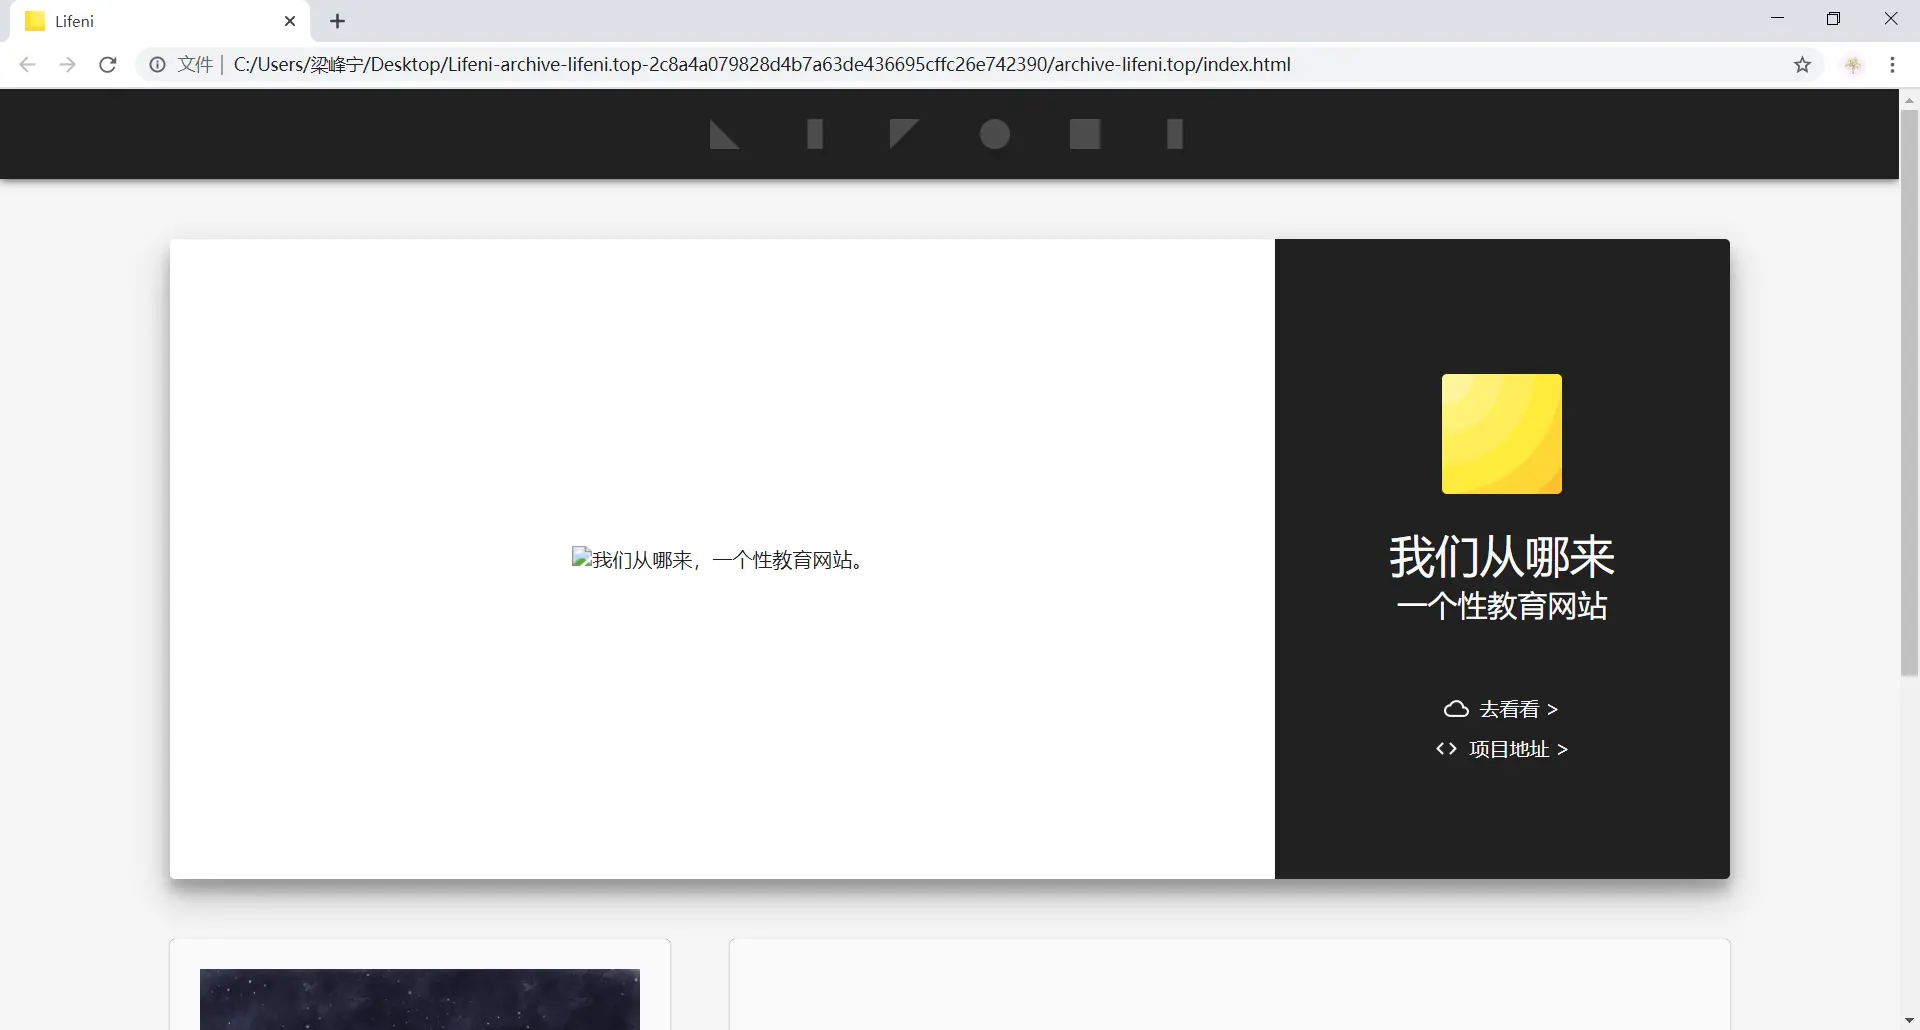Click the broken image icon in white panel
The height and width of the screenshot is (1030, 1920).
[580, 558]
